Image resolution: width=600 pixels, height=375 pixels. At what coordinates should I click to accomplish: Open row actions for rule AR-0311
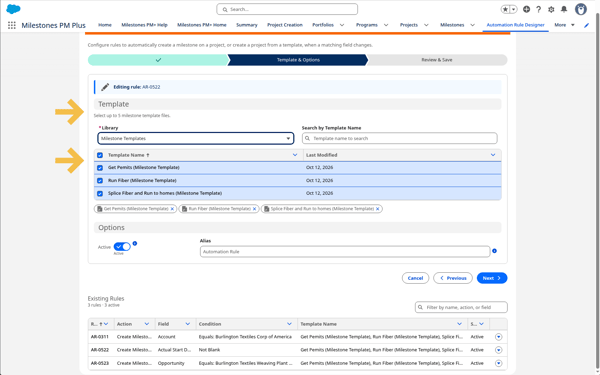pos(498,337)
